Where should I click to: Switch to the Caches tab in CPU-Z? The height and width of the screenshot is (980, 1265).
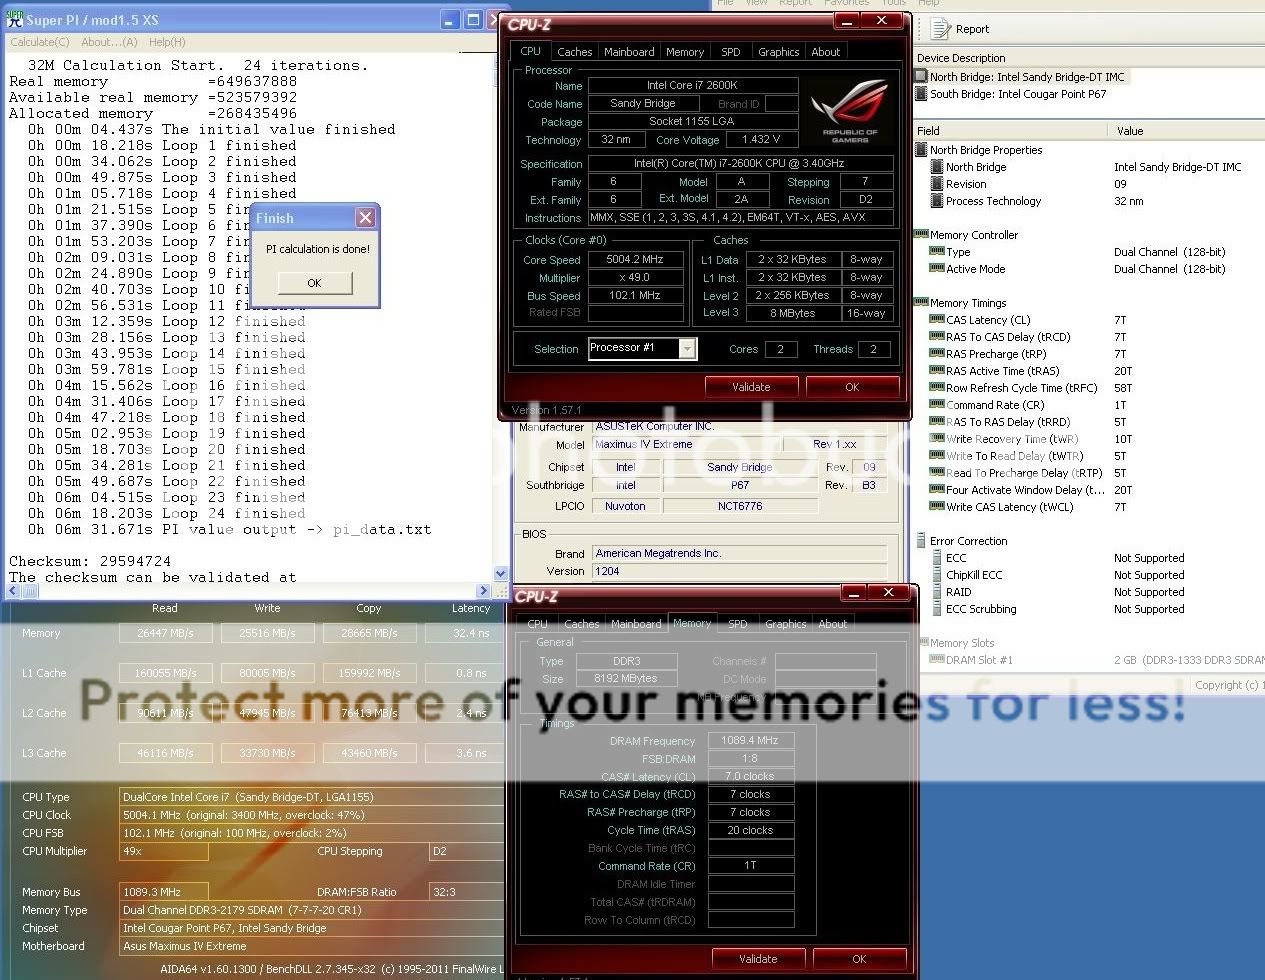(574, 52)
